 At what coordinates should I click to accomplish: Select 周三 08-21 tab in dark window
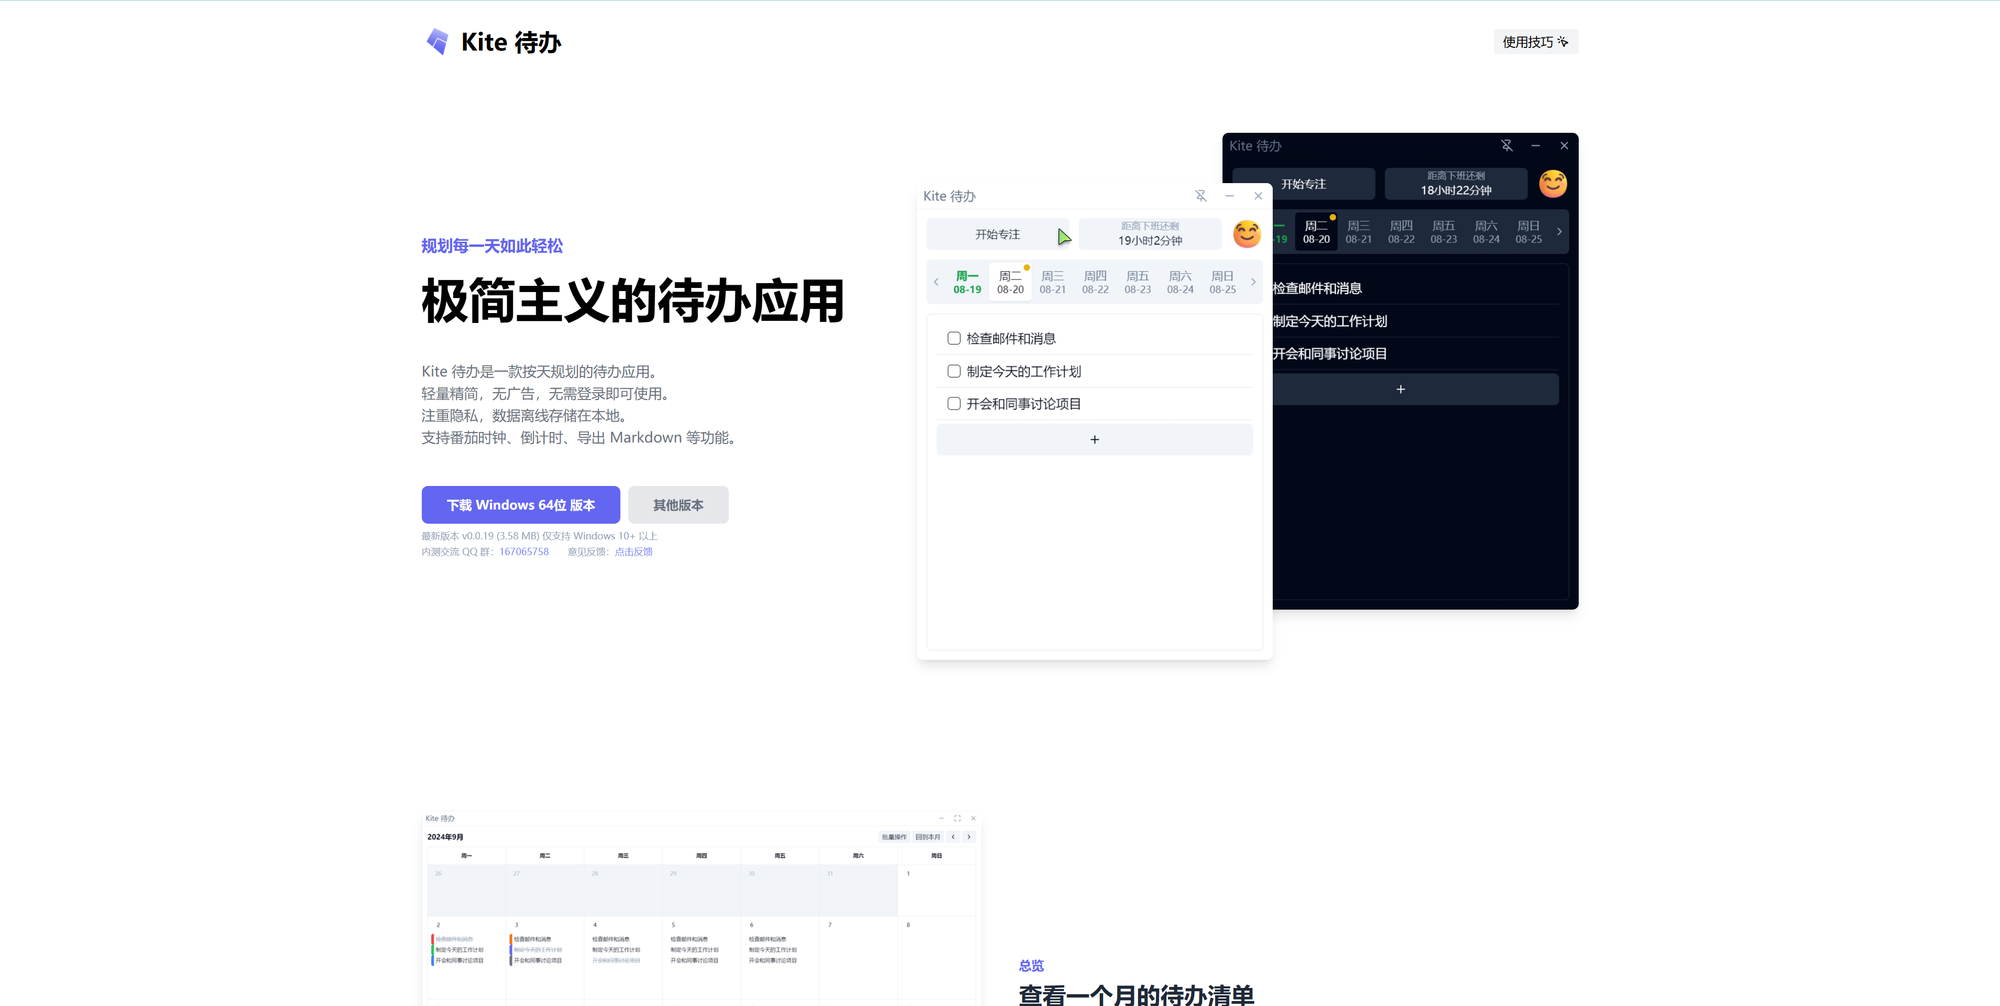1359,232
